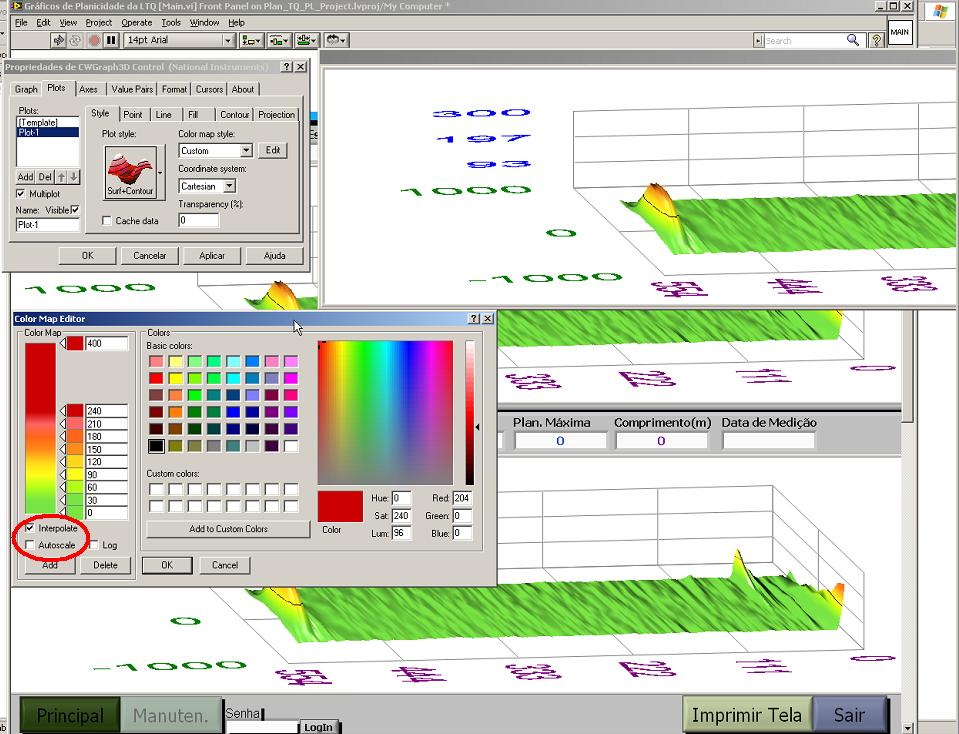
Task: Click the Red value input field
Action: (462, 499)
